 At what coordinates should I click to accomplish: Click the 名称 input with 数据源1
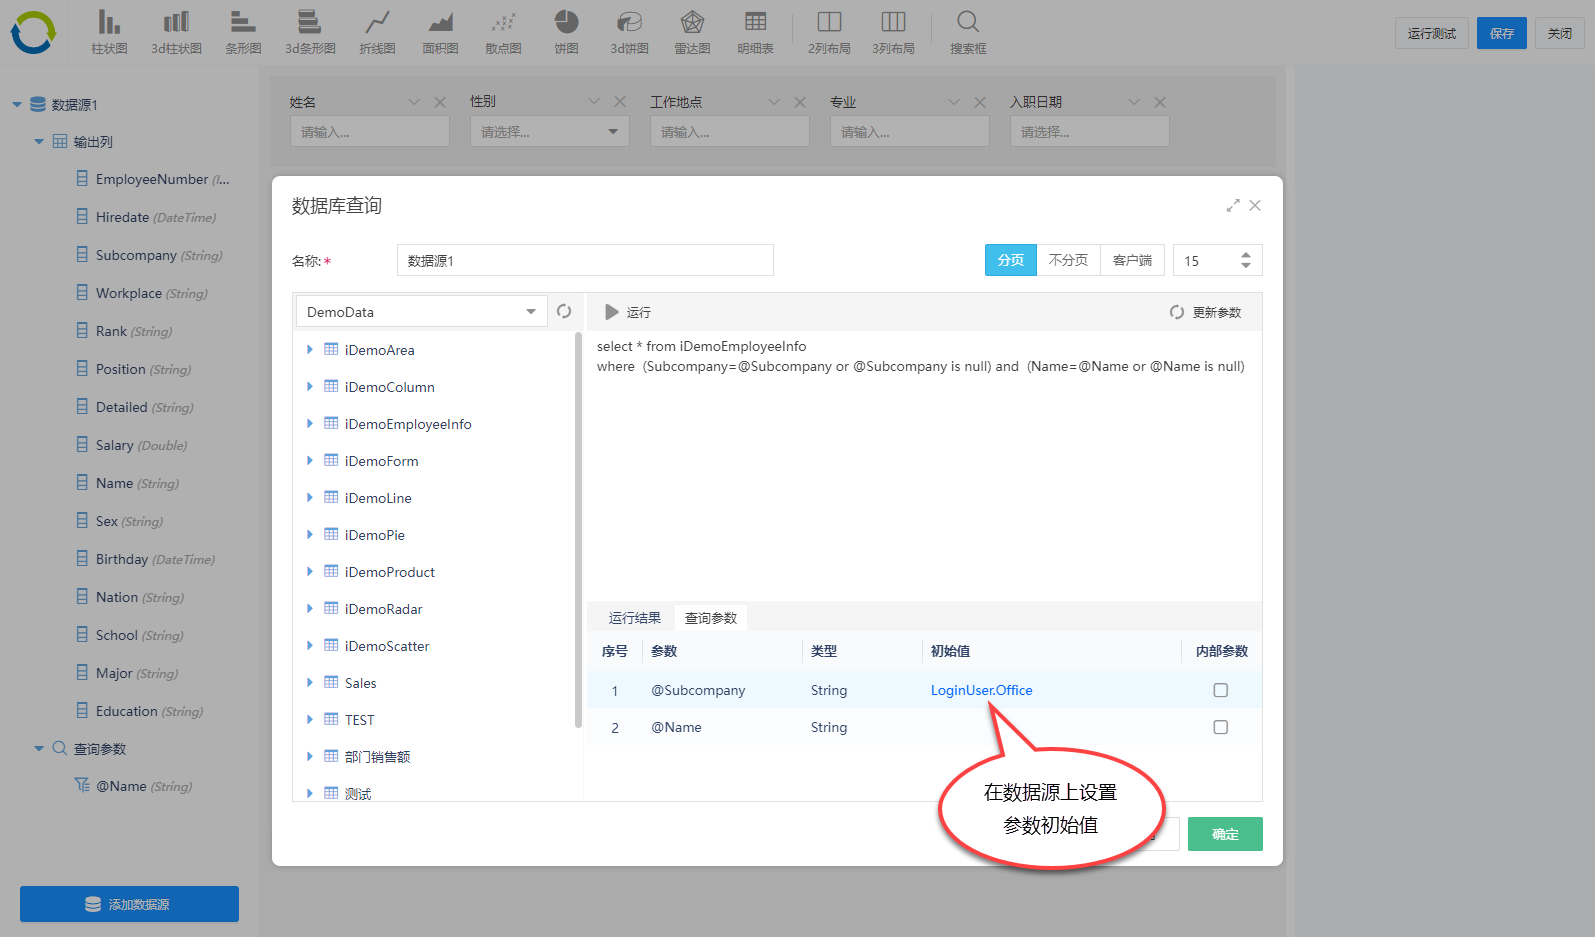point(585,260)
